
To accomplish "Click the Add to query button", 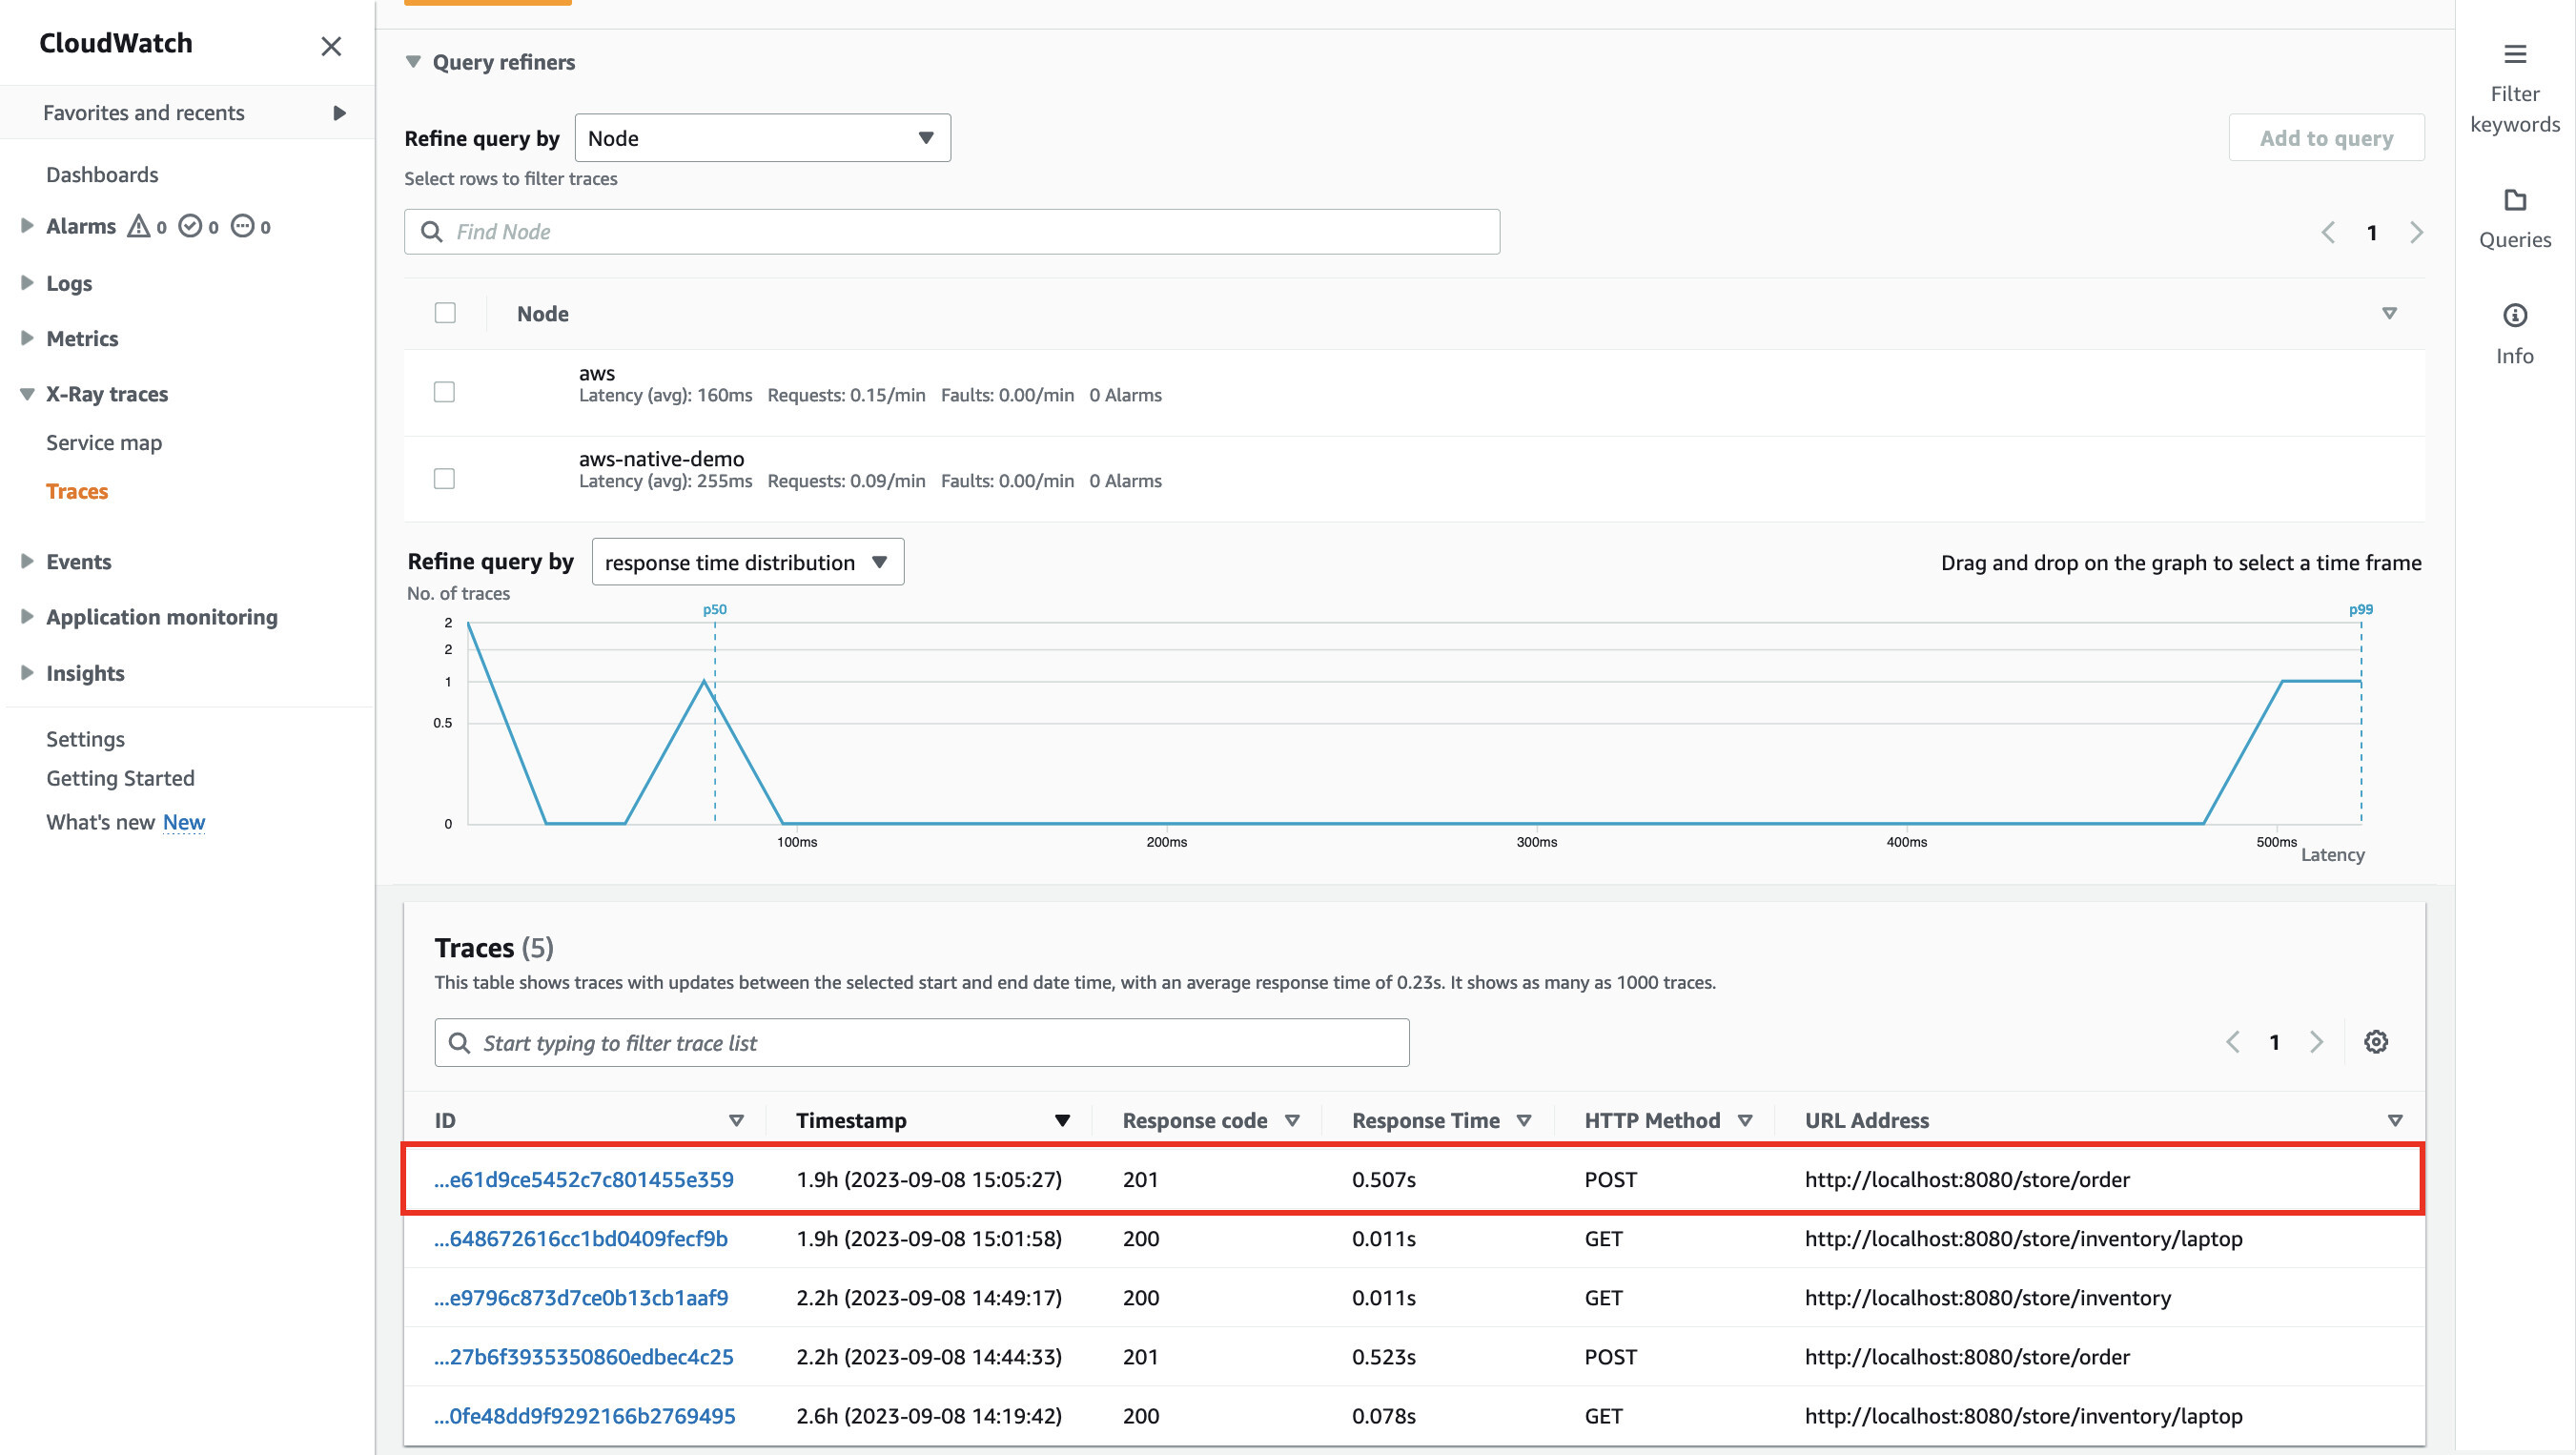I will (x=2326, y=138).
